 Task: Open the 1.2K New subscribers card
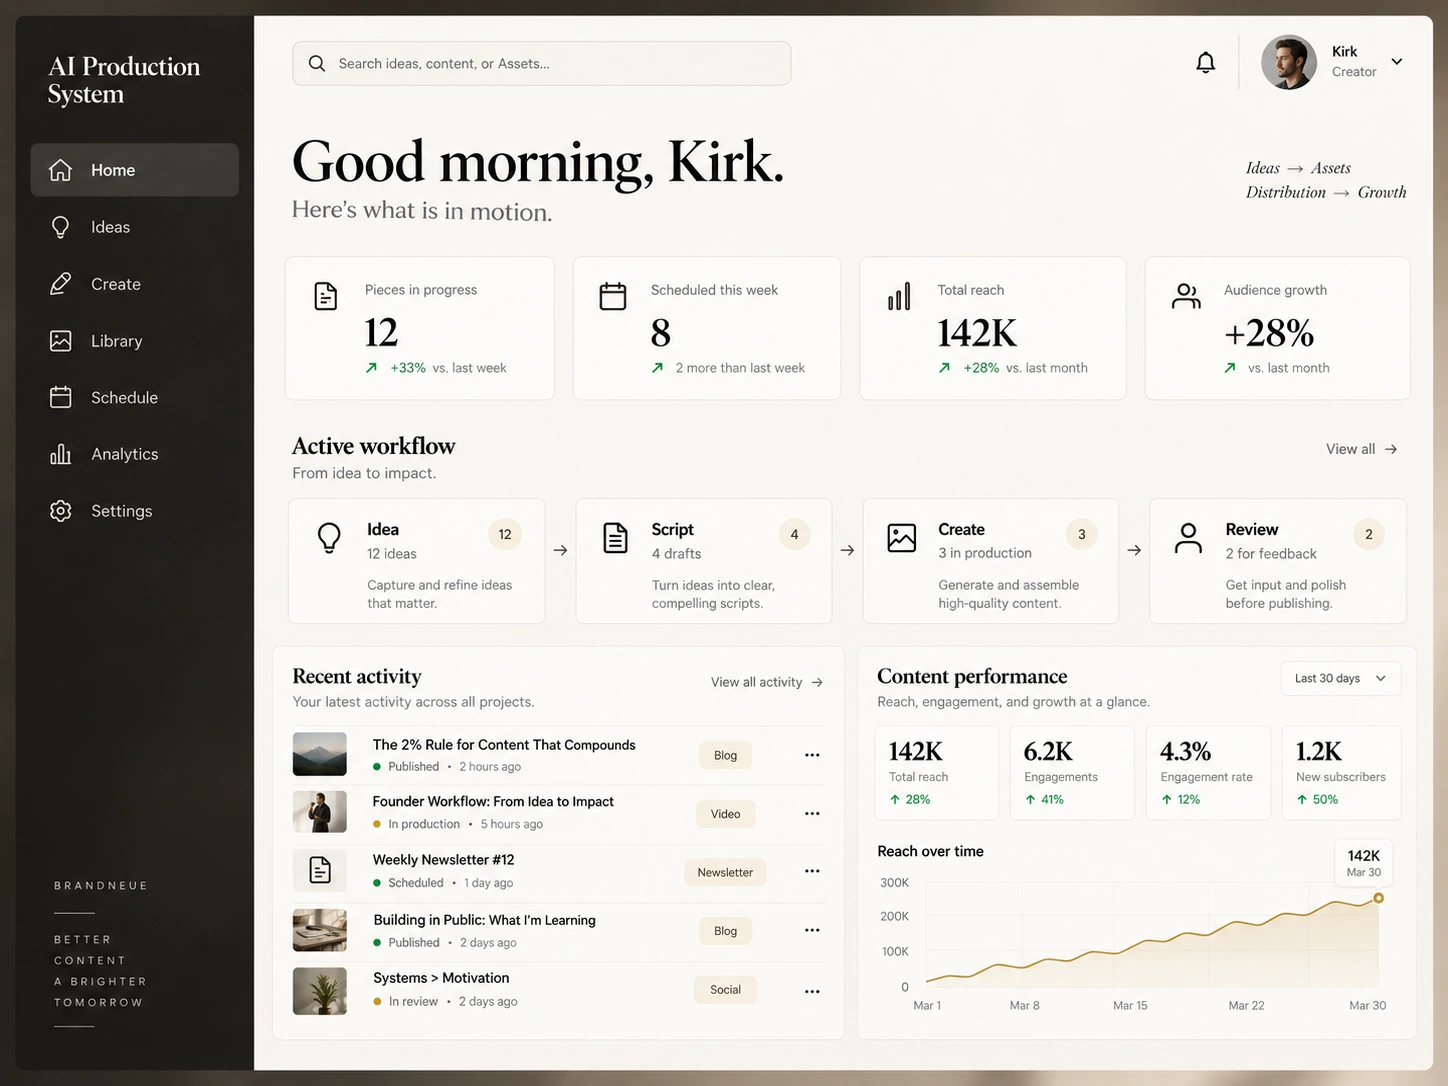[x=1341, y=773]
